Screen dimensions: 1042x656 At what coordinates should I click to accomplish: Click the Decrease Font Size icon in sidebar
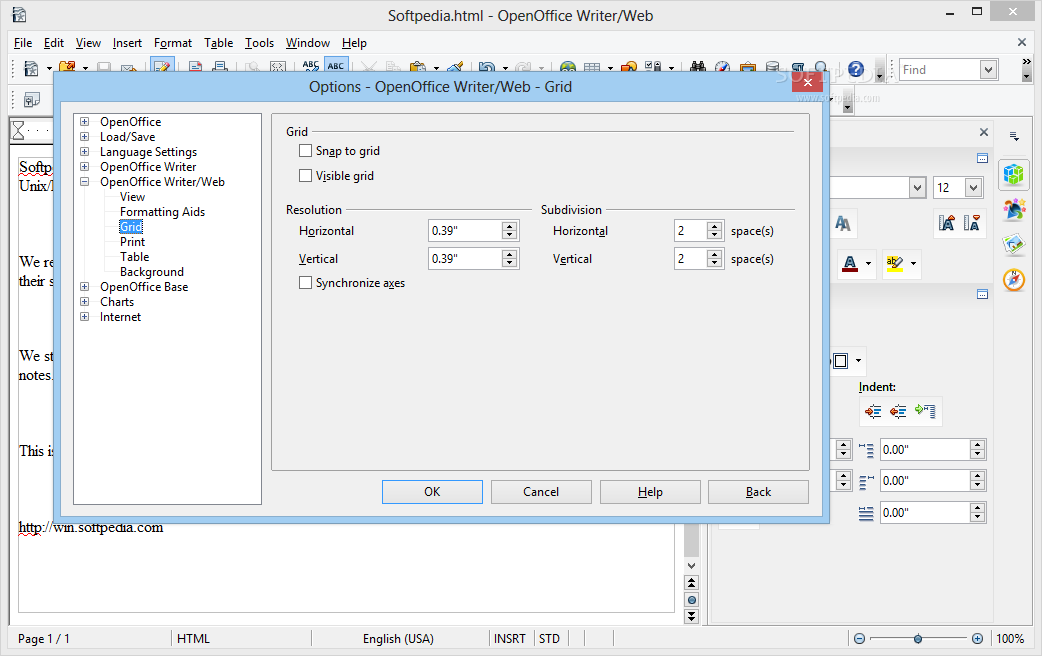[x=972, y=223]
